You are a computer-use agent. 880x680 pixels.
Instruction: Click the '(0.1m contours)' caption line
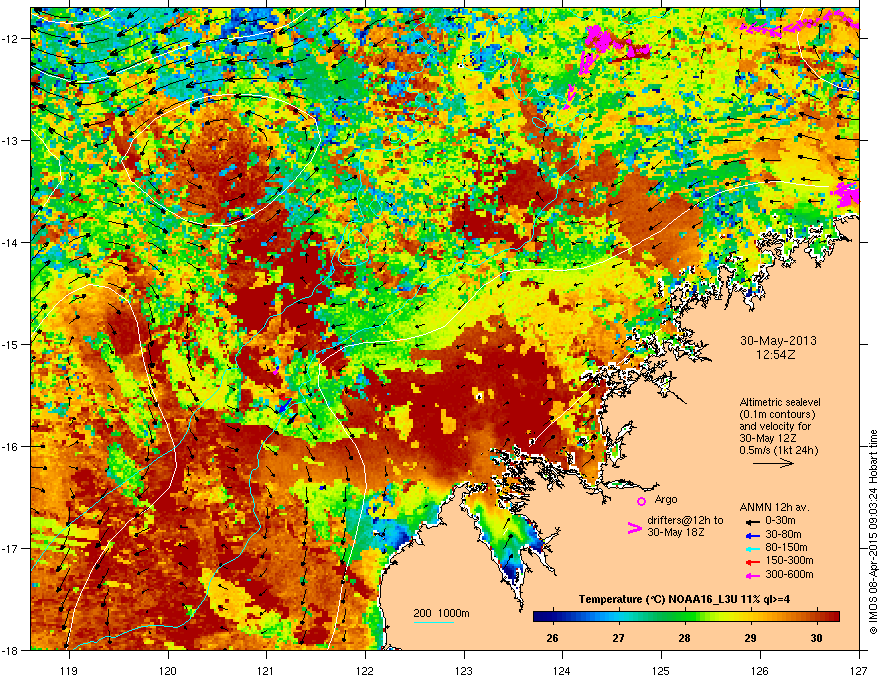(777, 415)
